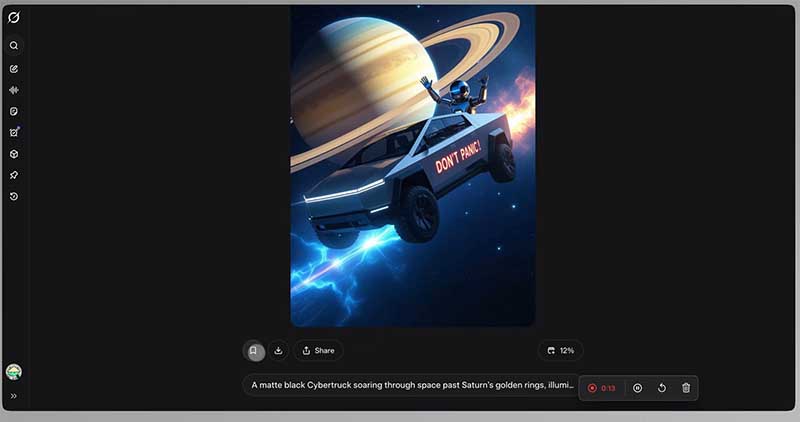800x422 pixels.
Task: Toggle the bookmark save button under the image
Action: 254,351
